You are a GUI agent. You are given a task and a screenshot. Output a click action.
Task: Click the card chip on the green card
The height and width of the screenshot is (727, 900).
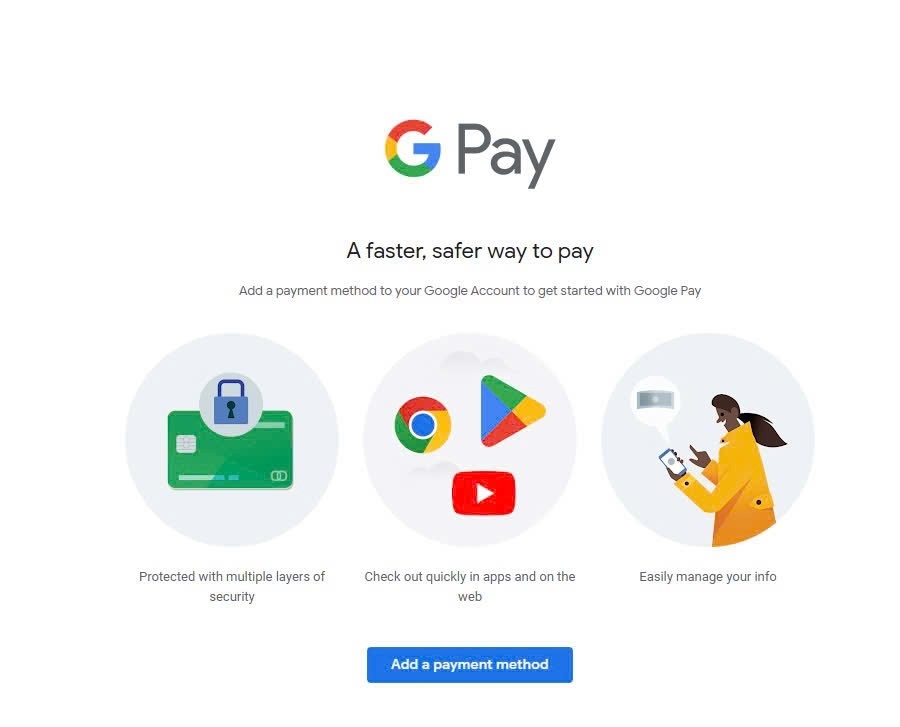(x=186, y=444)
